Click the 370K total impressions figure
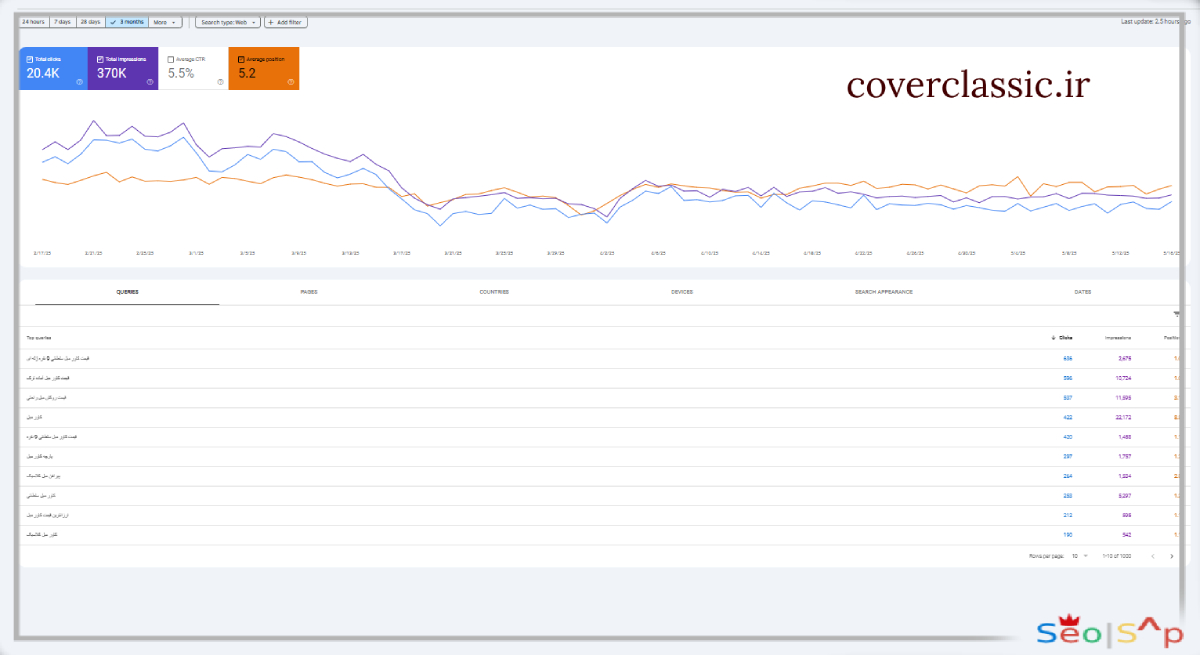 pos(112,73)
